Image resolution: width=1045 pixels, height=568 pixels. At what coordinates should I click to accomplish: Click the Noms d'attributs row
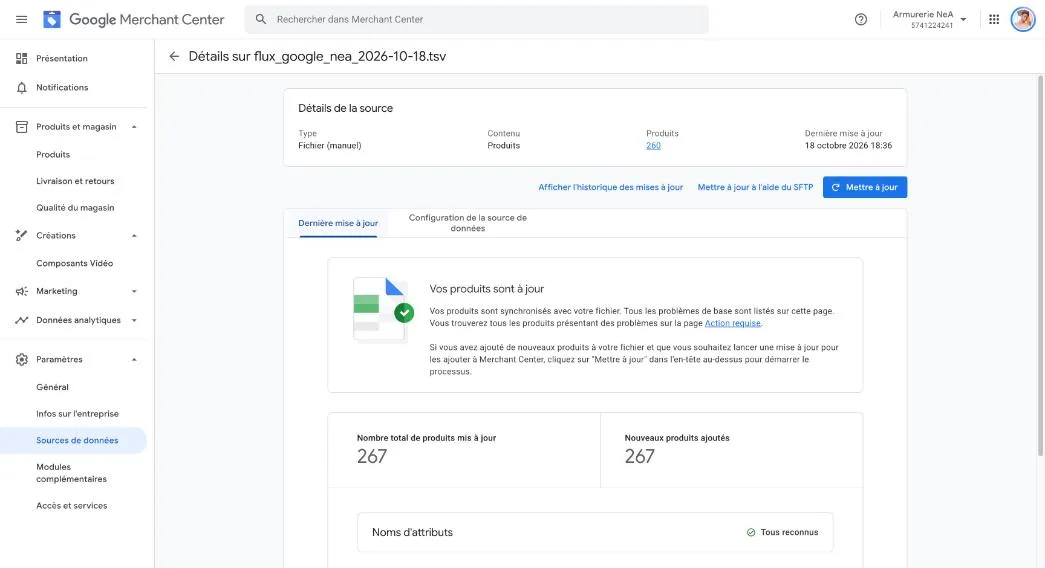[x=595, y=532]
